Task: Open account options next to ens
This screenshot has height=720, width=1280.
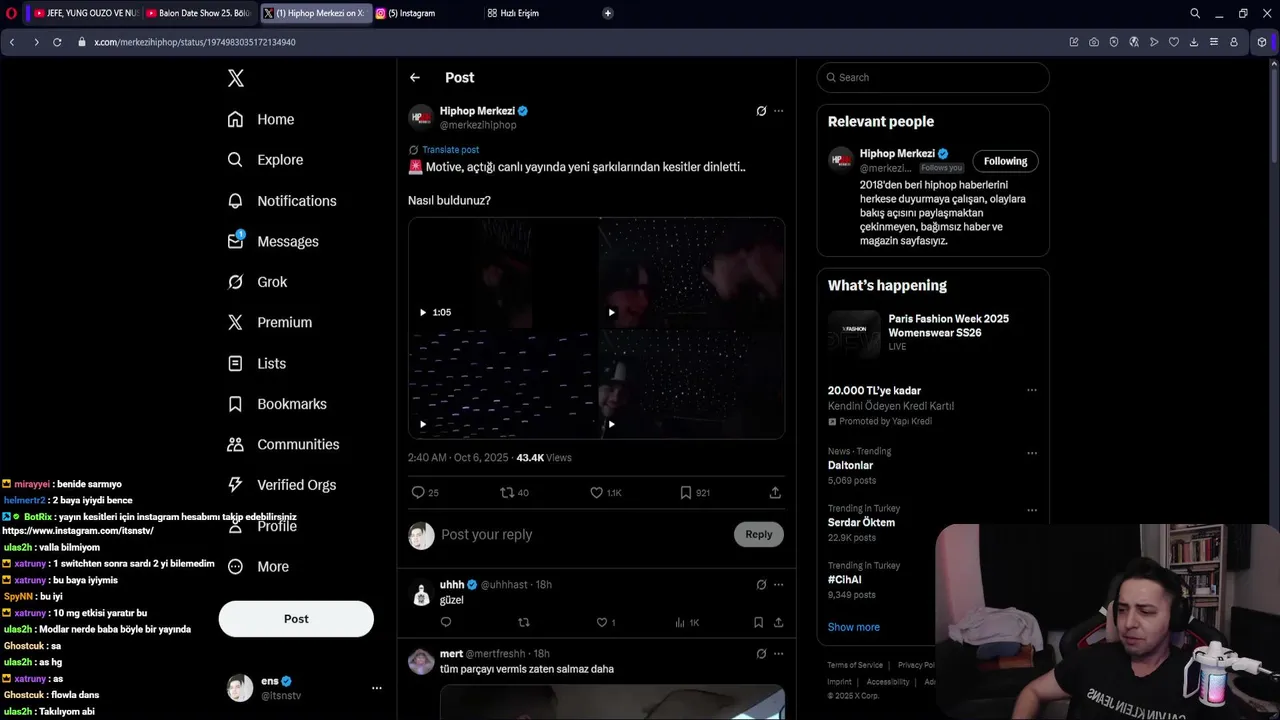Action: coord(376,688)
